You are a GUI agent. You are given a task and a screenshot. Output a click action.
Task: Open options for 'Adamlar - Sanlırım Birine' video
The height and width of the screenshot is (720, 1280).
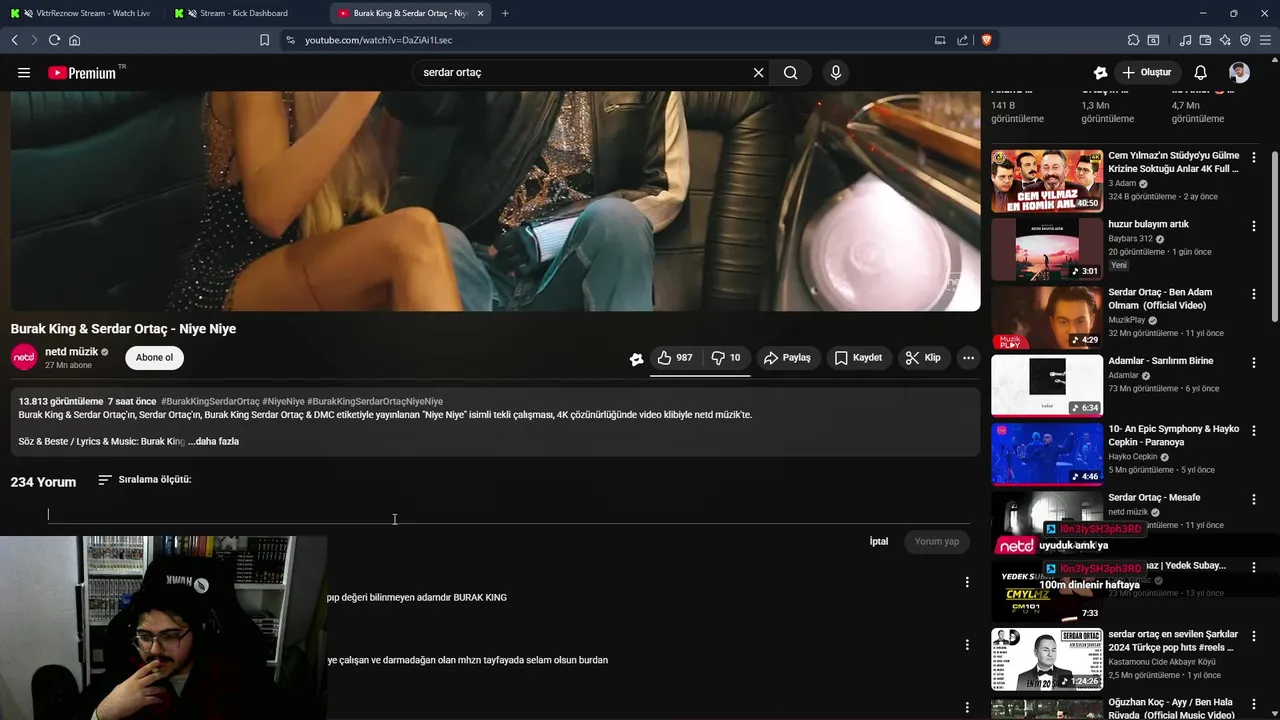point(1253,362)
